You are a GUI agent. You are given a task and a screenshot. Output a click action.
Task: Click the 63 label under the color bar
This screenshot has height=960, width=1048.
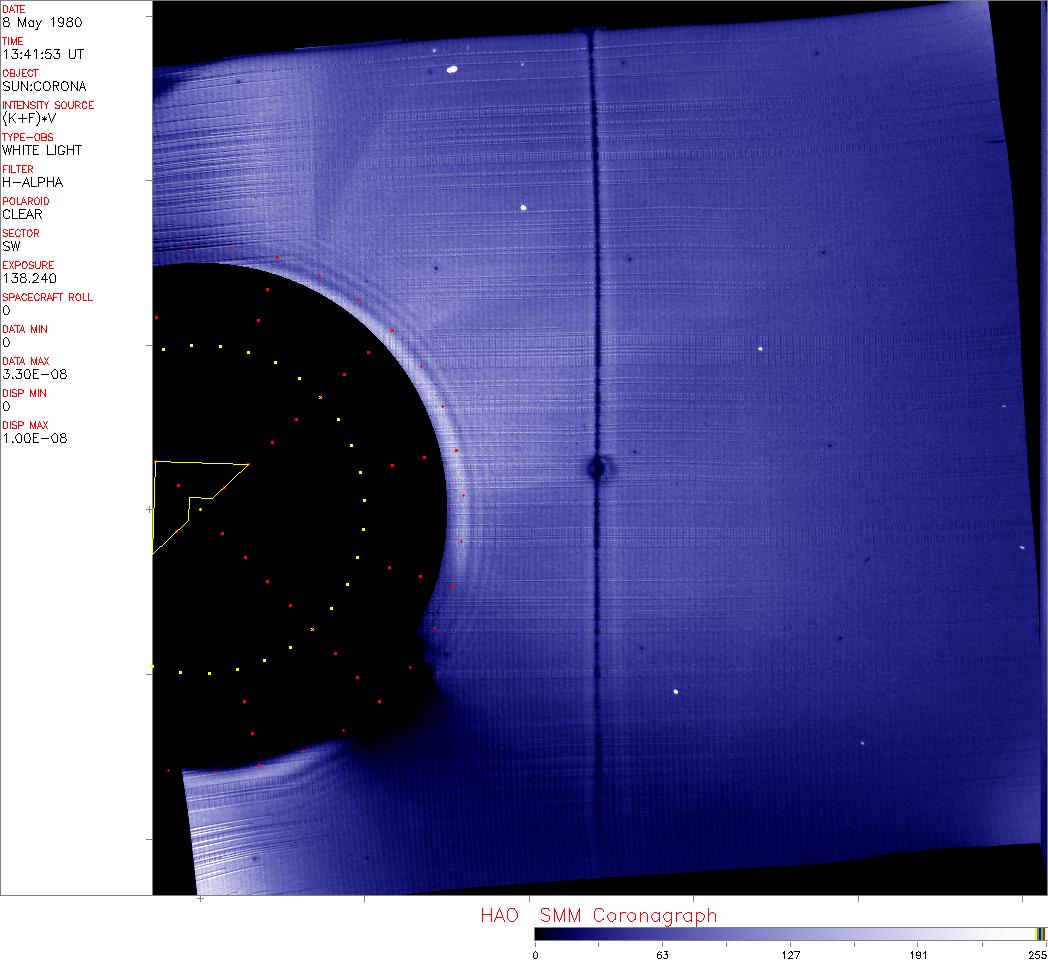662,954
